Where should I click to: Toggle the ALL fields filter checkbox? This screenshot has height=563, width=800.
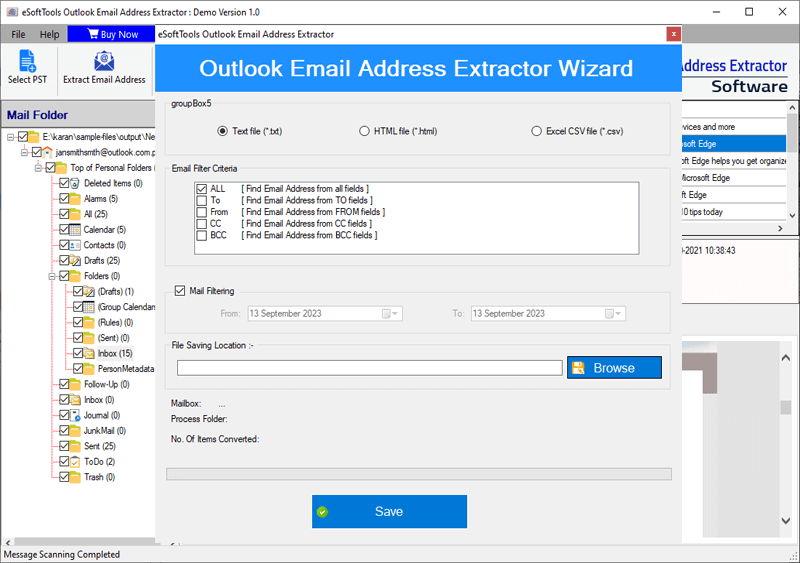[202, 189]
